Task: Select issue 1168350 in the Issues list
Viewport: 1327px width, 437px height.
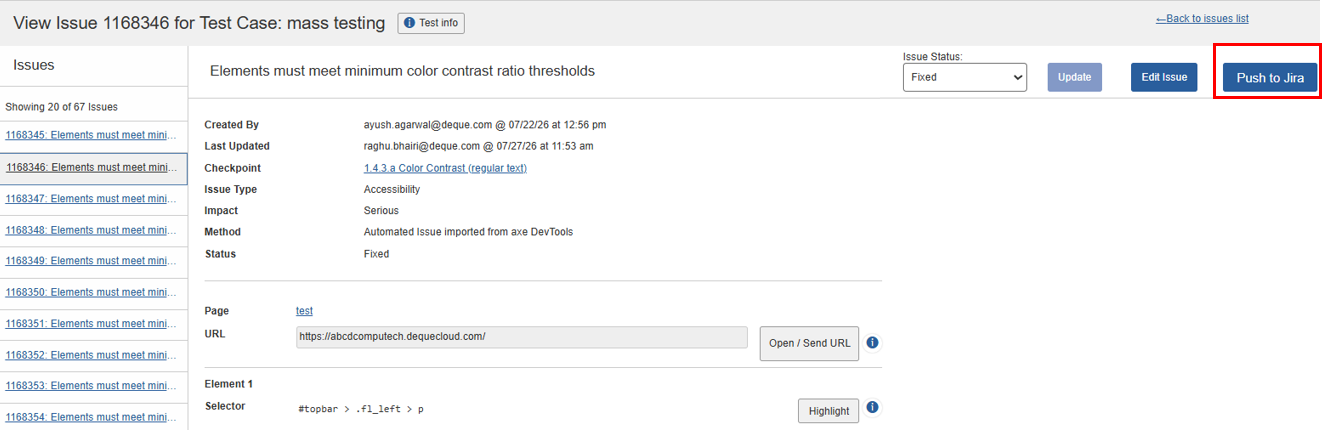Action: 91,292
